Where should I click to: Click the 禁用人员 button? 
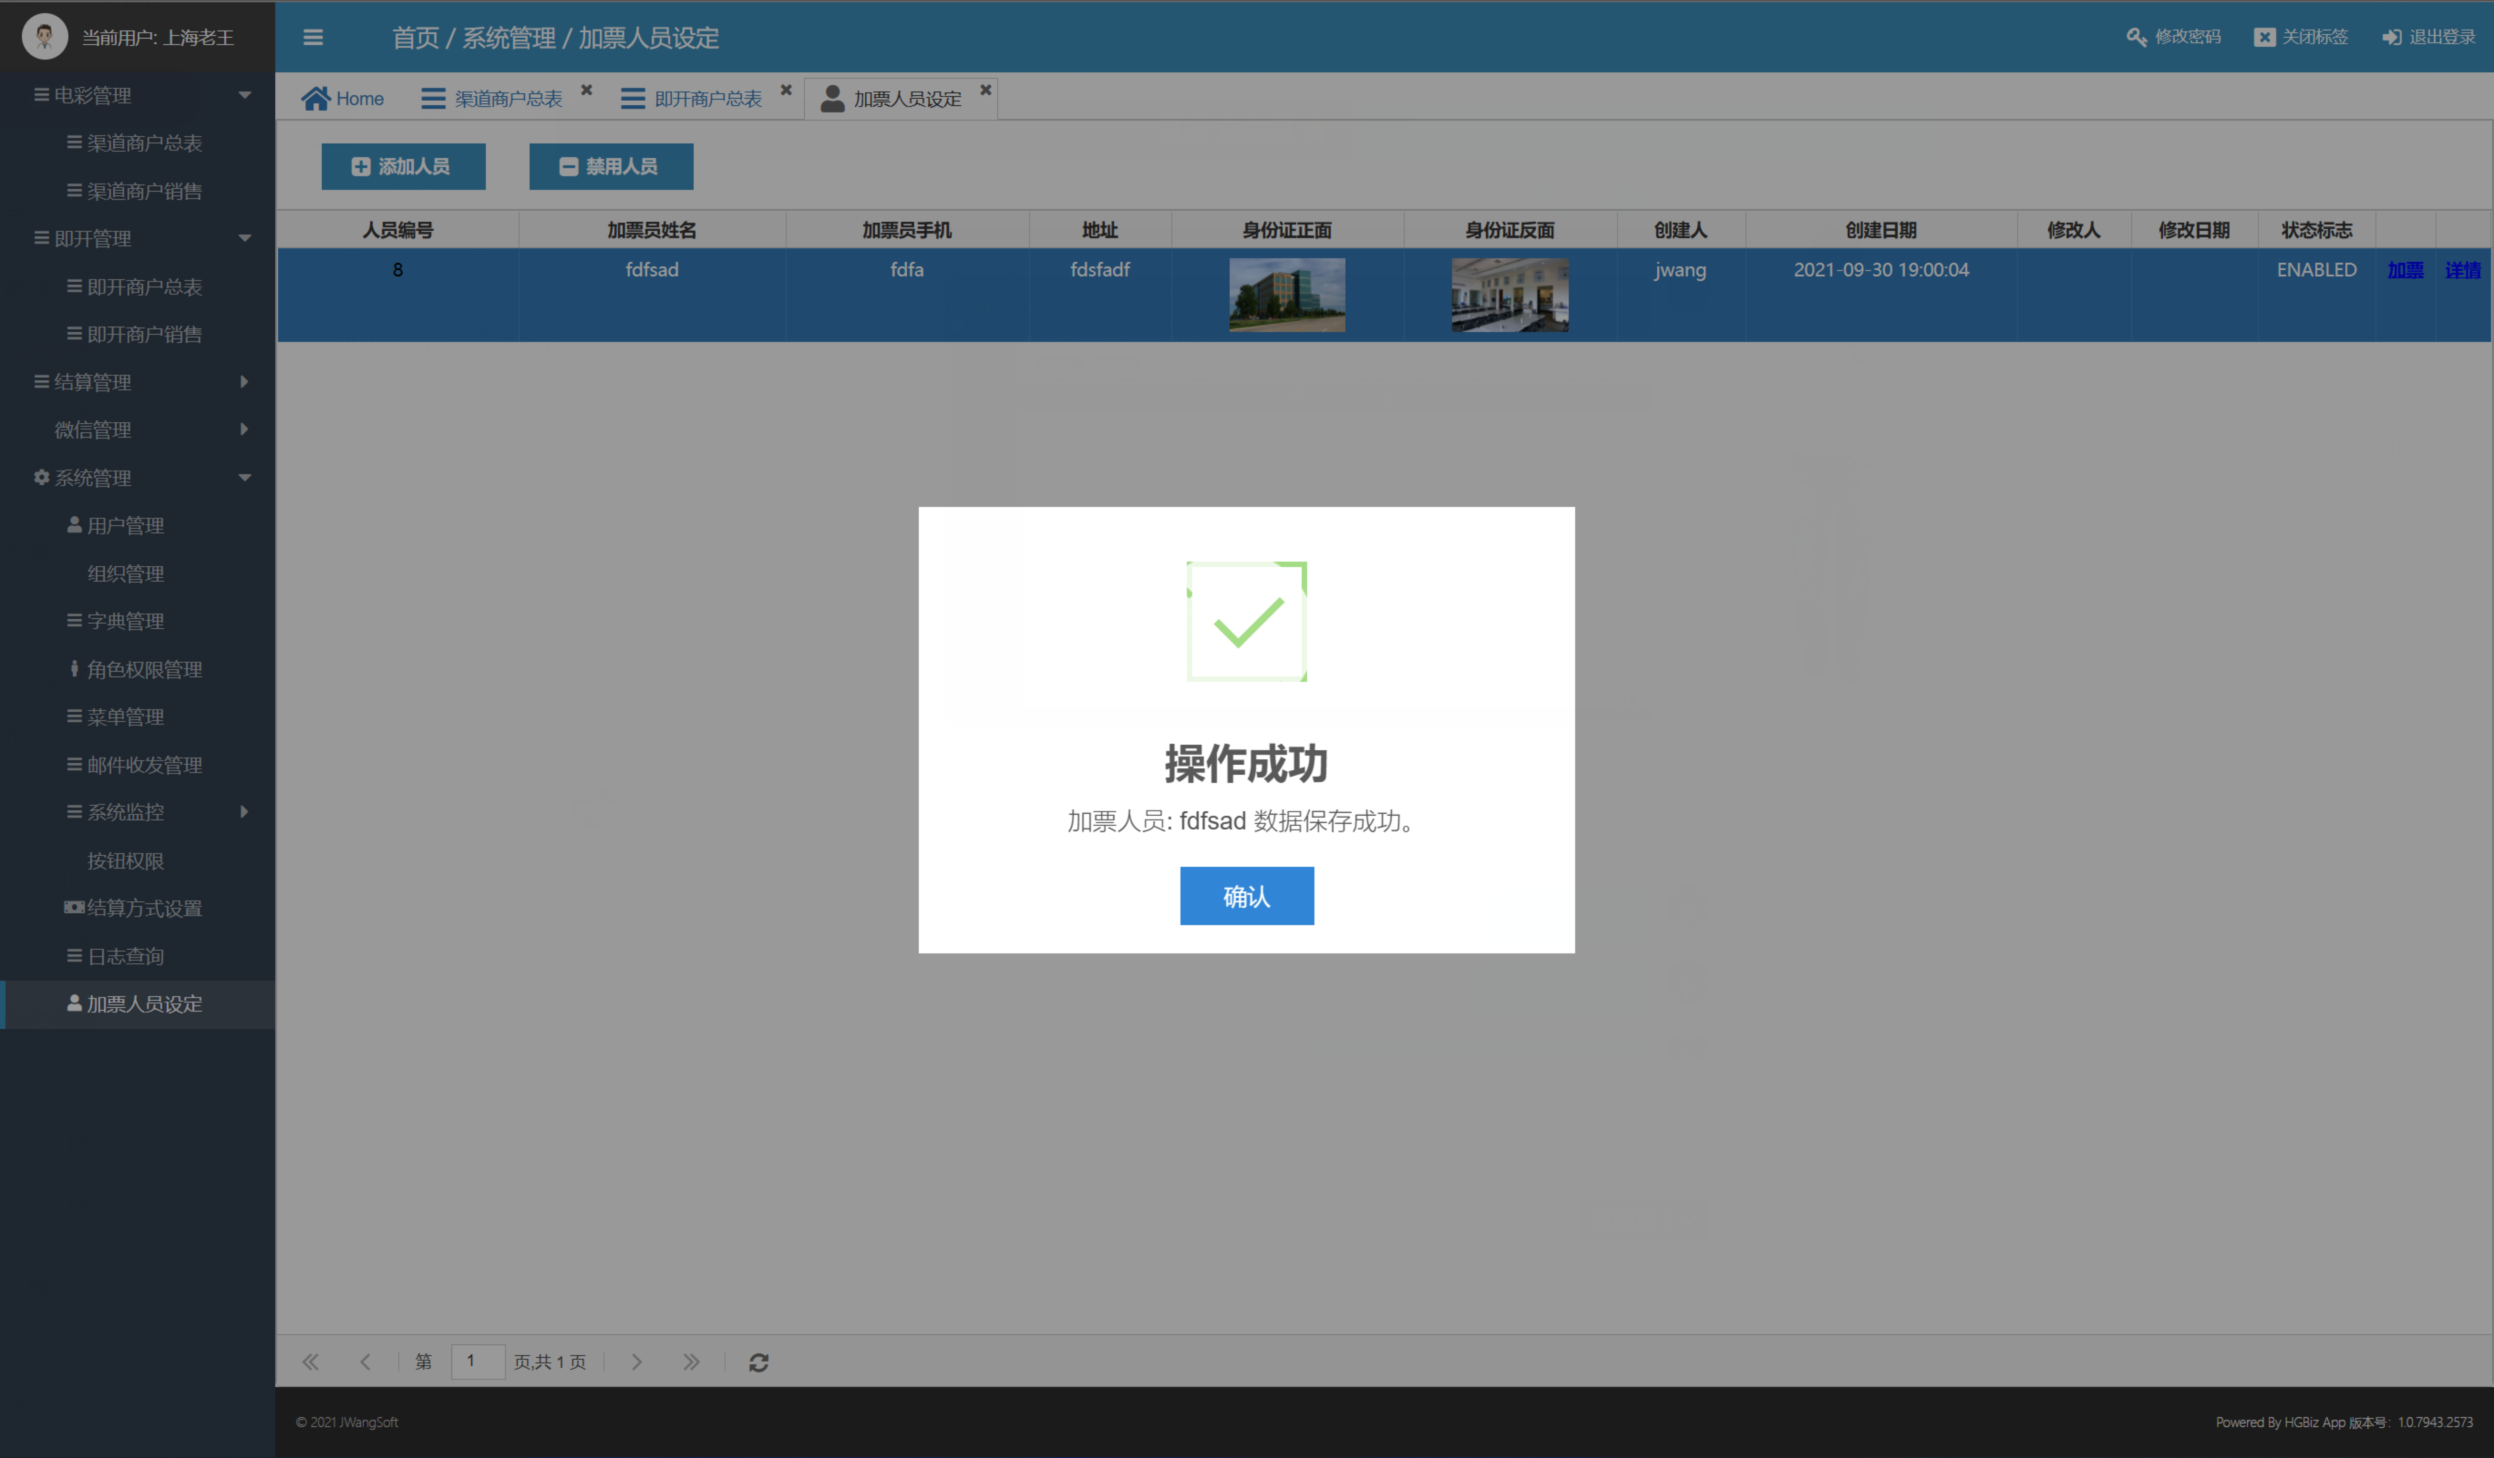pos(611,166)
